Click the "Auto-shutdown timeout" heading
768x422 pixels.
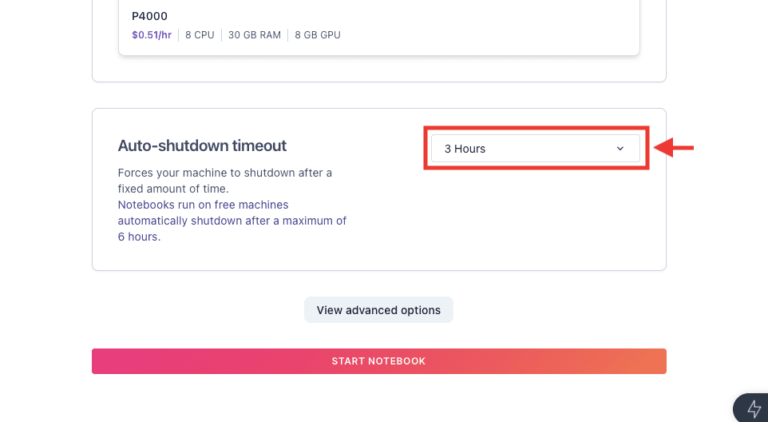[202, 146]
